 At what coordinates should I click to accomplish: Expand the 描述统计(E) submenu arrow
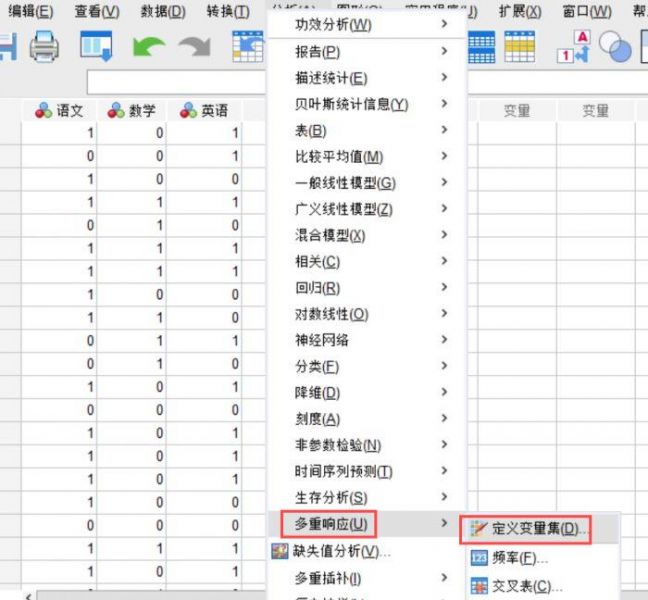click(444, 77)
